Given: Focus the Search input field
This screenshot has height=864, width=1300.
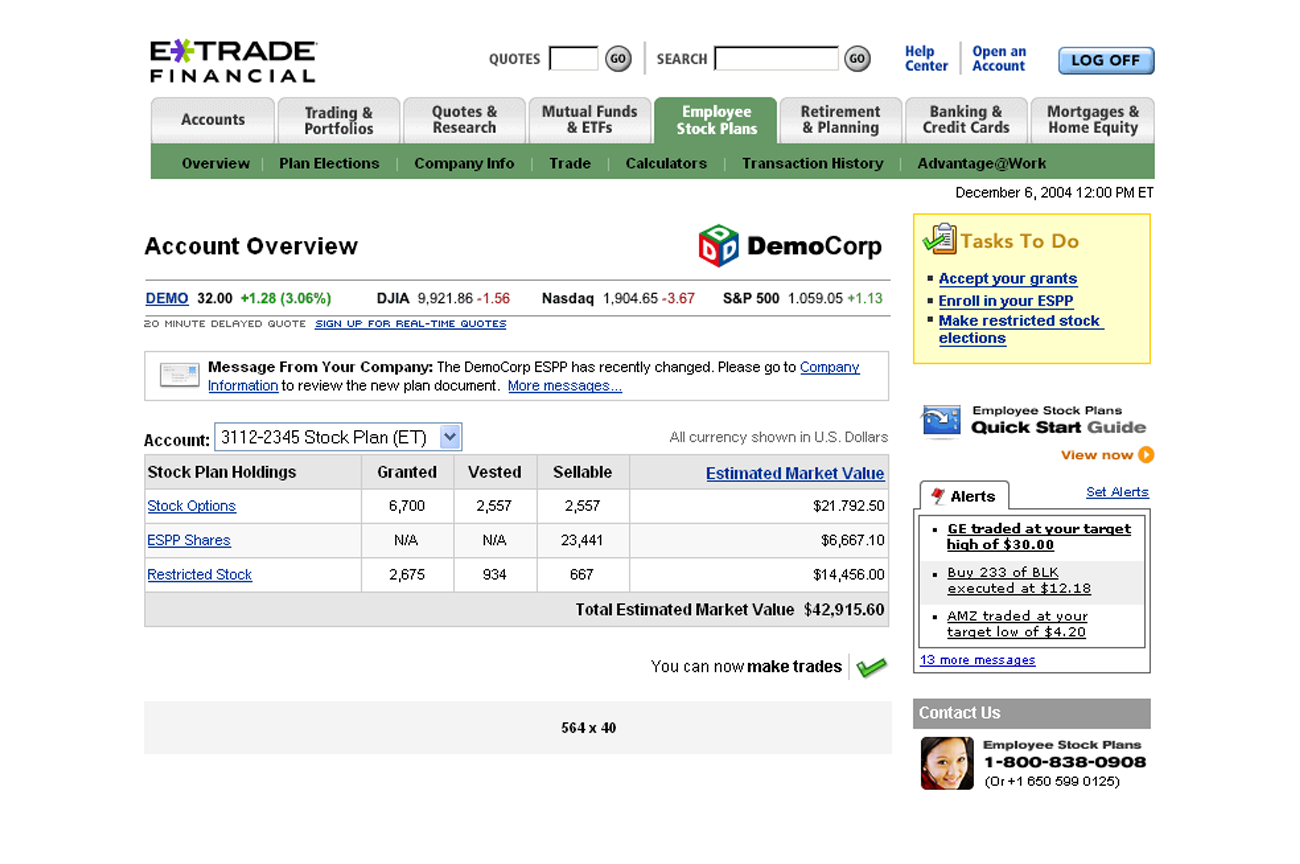Looking at the screenshot, I should point(776,59).
